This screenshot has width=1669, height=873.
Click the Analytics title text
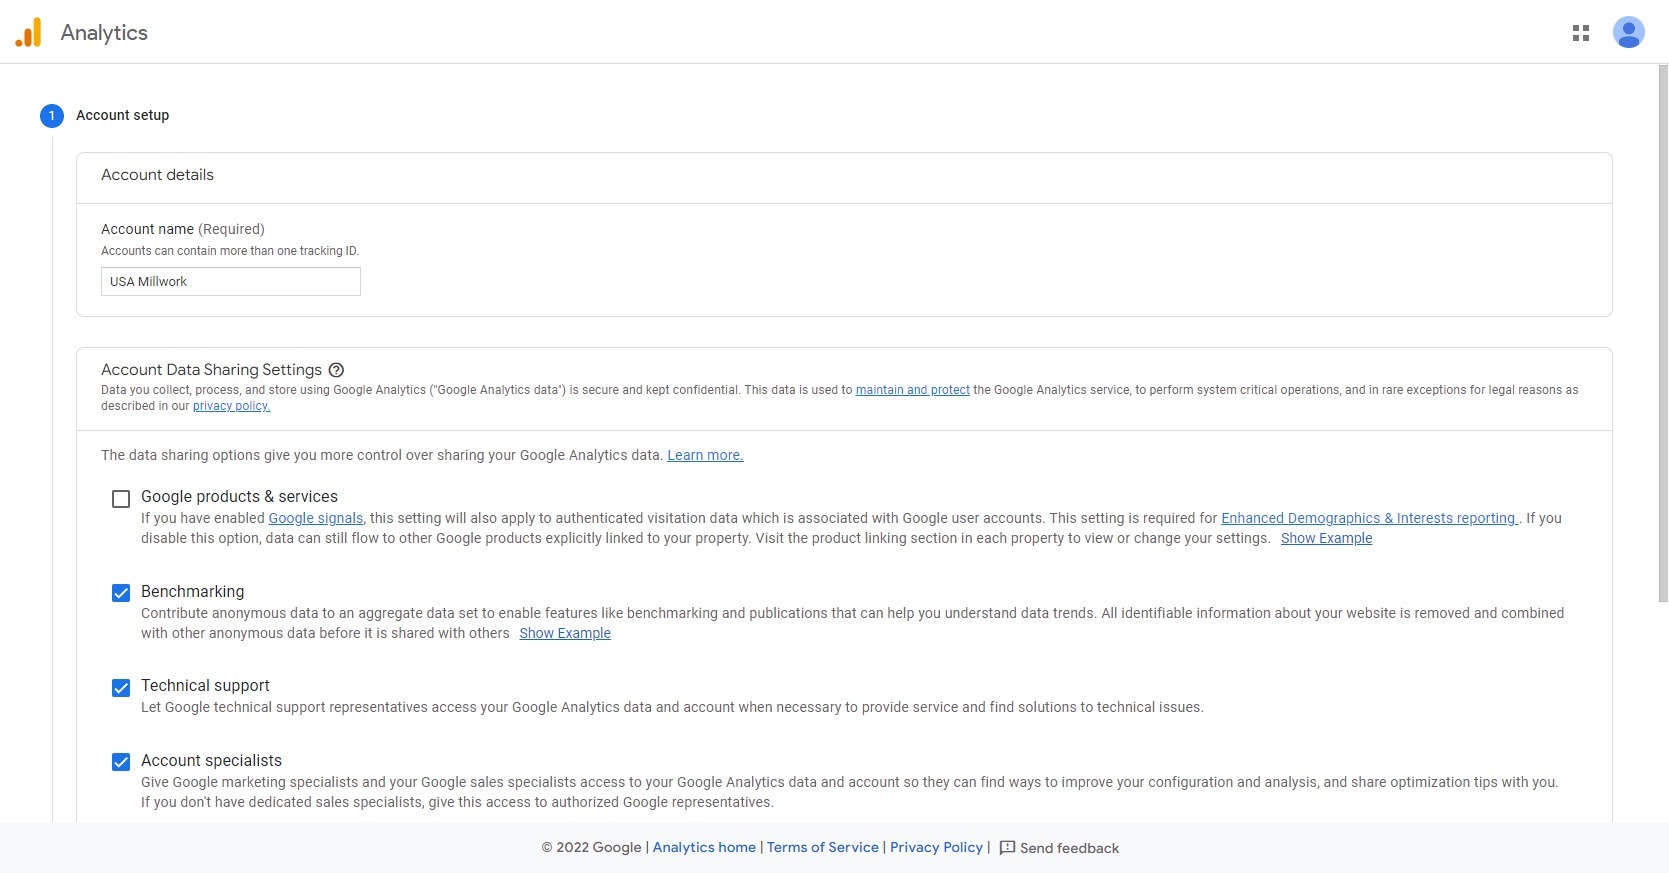coord(104,33)
